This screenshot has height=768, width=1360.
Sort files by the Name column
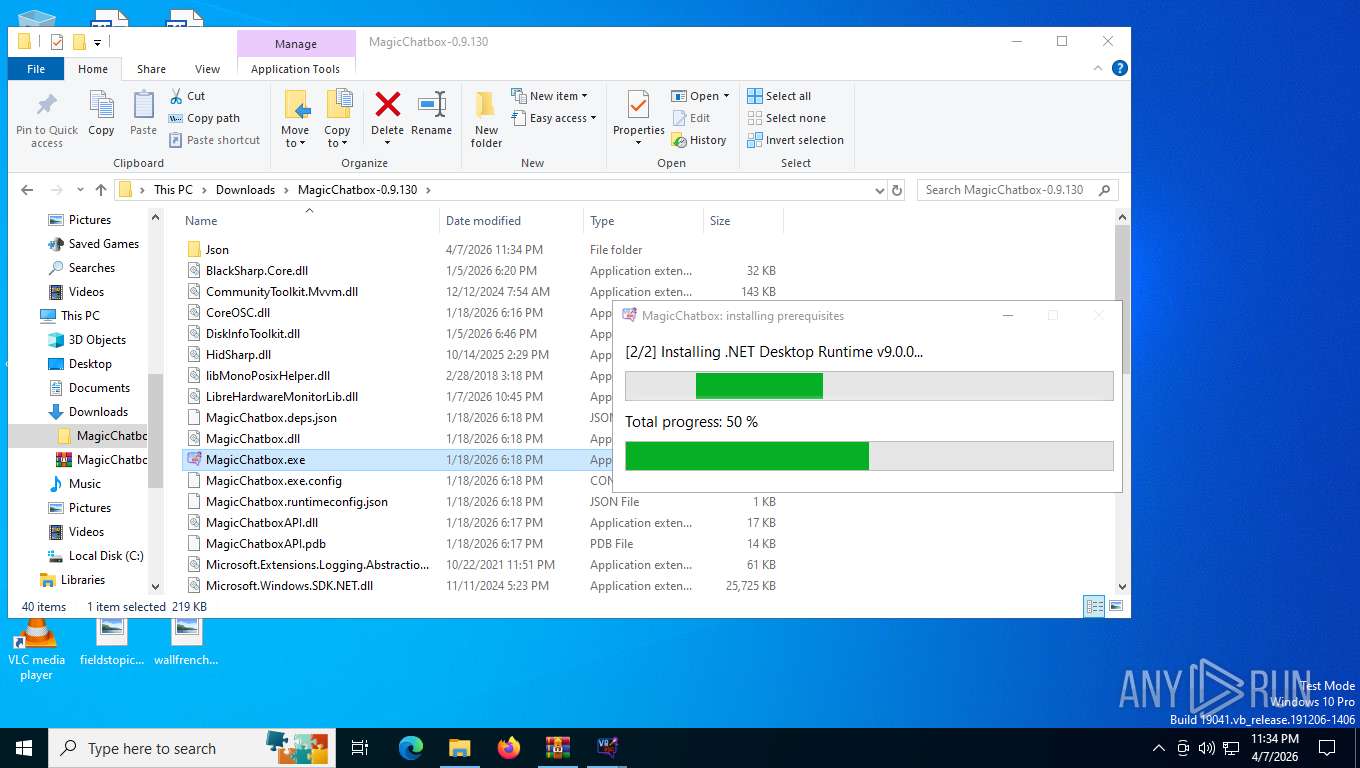309,221
